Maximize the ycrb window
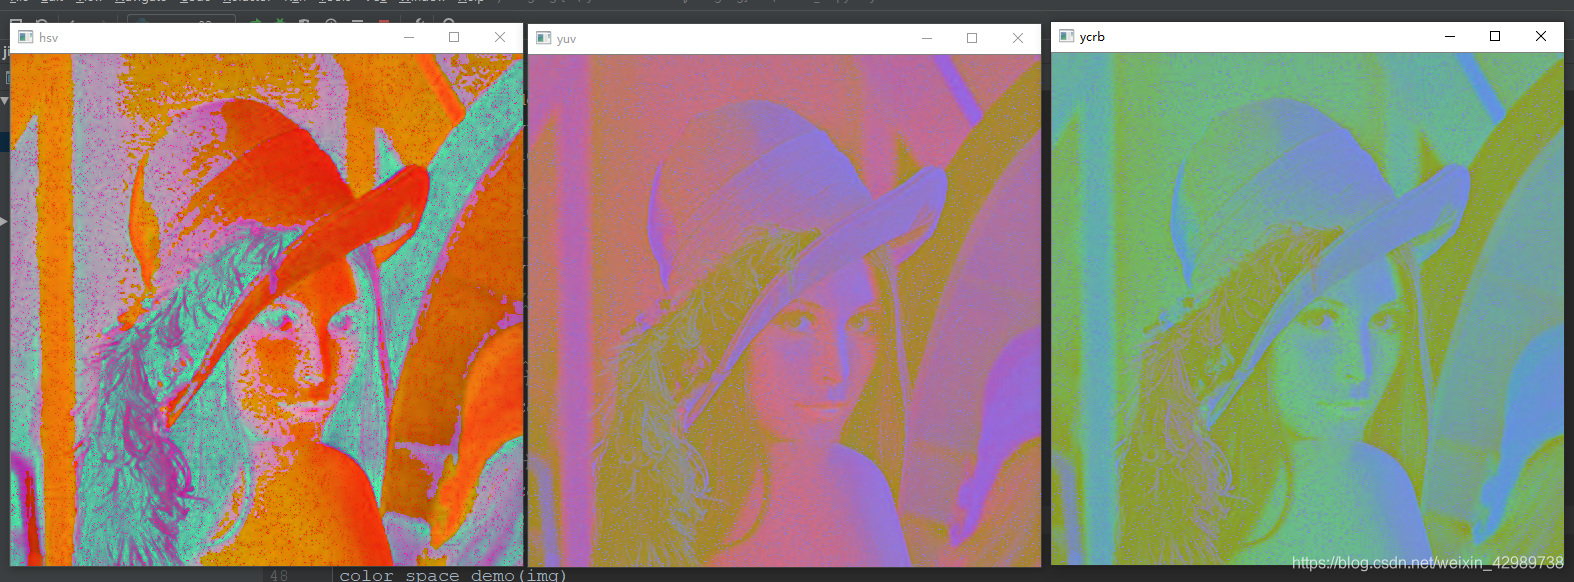Screen dimensions: 1574x582 click(x=1495, y=36)
